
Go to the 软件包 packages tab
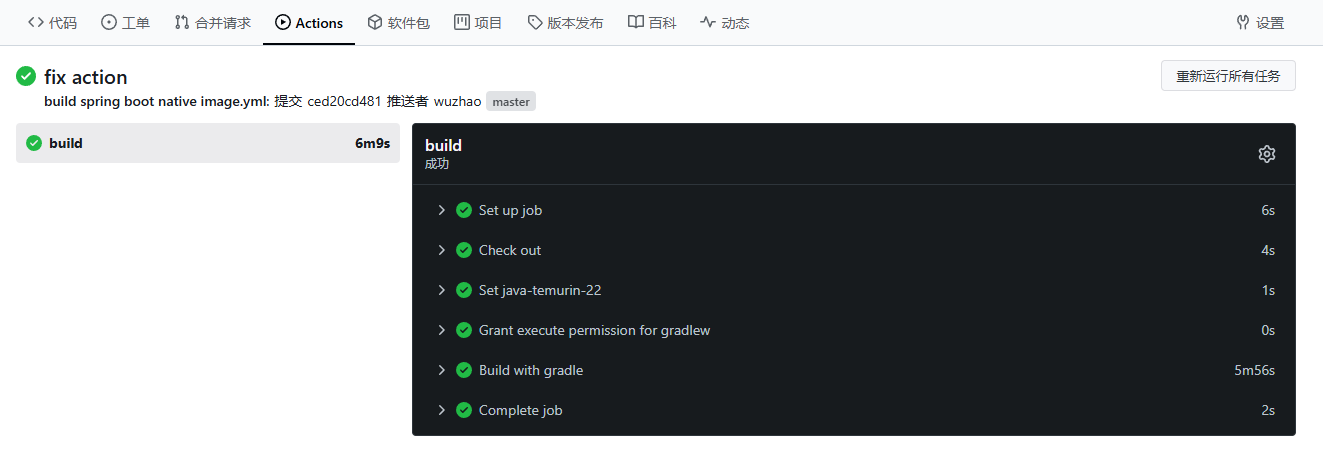pyautogui.click(x=398, y=22)
